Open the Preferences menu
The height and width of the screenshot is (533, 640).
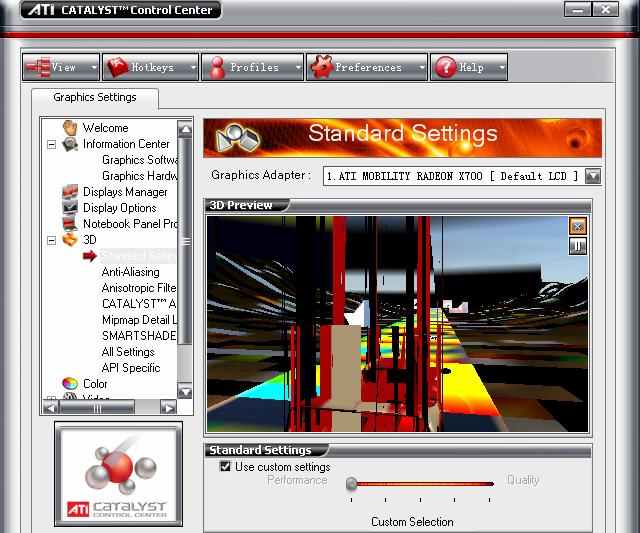click(x=367, y=67)
